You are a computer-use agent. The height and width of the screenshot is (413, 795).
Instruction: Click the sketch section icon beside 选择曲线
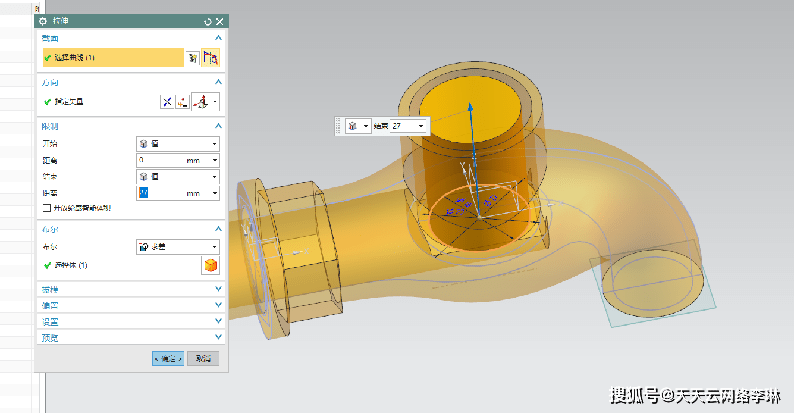click(x=192, y=58)
